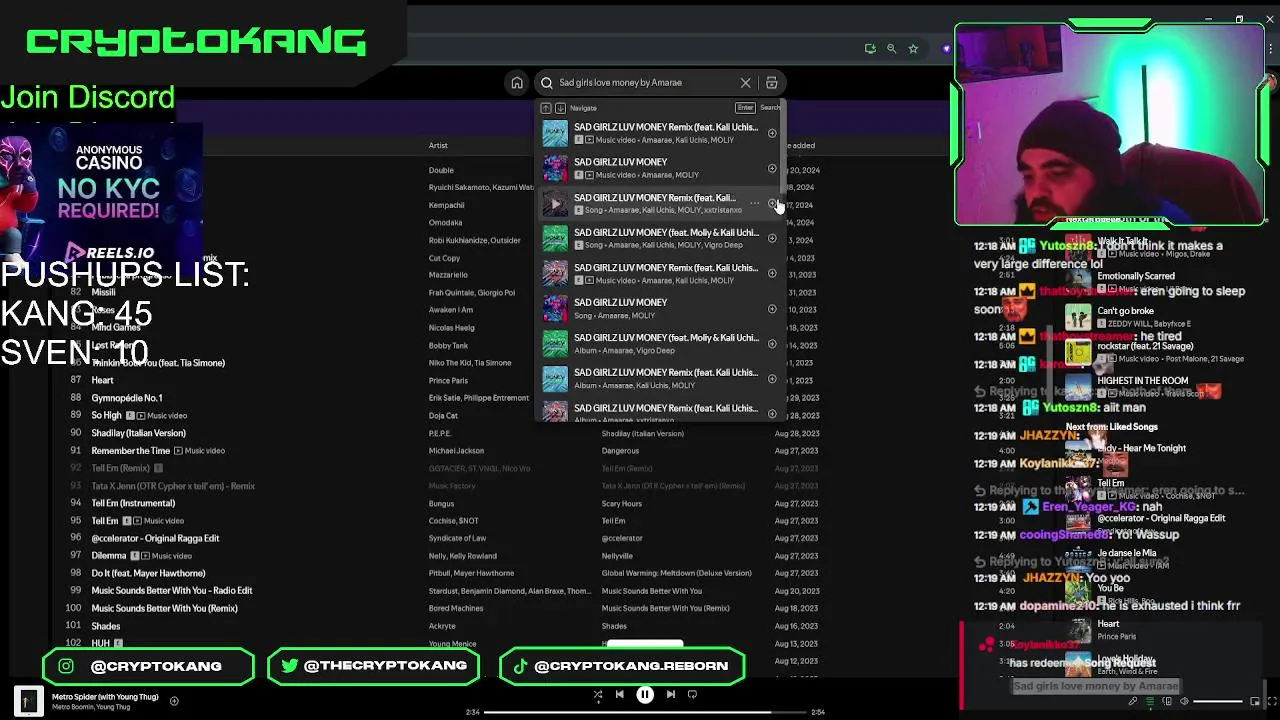1280x720 pixels.
Task: Play the xxtristanxo remix song from its thumbnail
Action: point(555,204)
